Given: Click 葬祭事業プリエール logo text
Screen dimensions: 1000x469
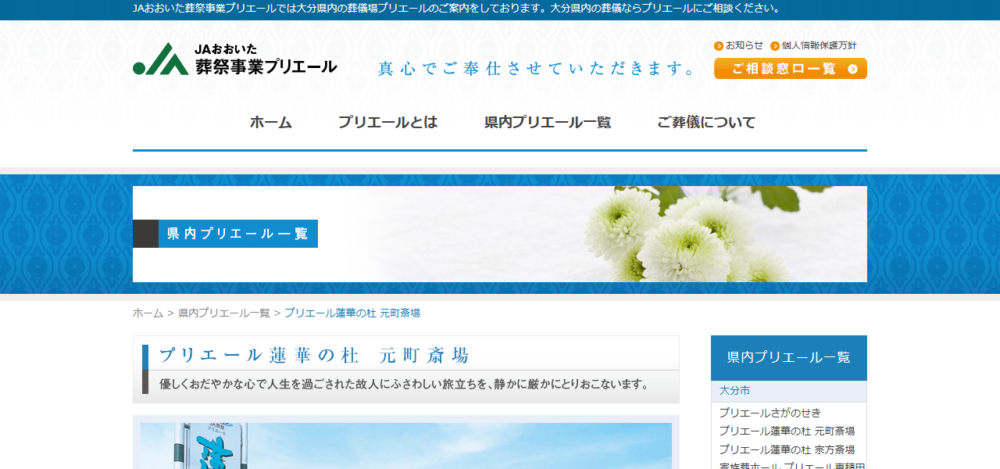Looking at the screenshot, I should [x=266, y=66].
